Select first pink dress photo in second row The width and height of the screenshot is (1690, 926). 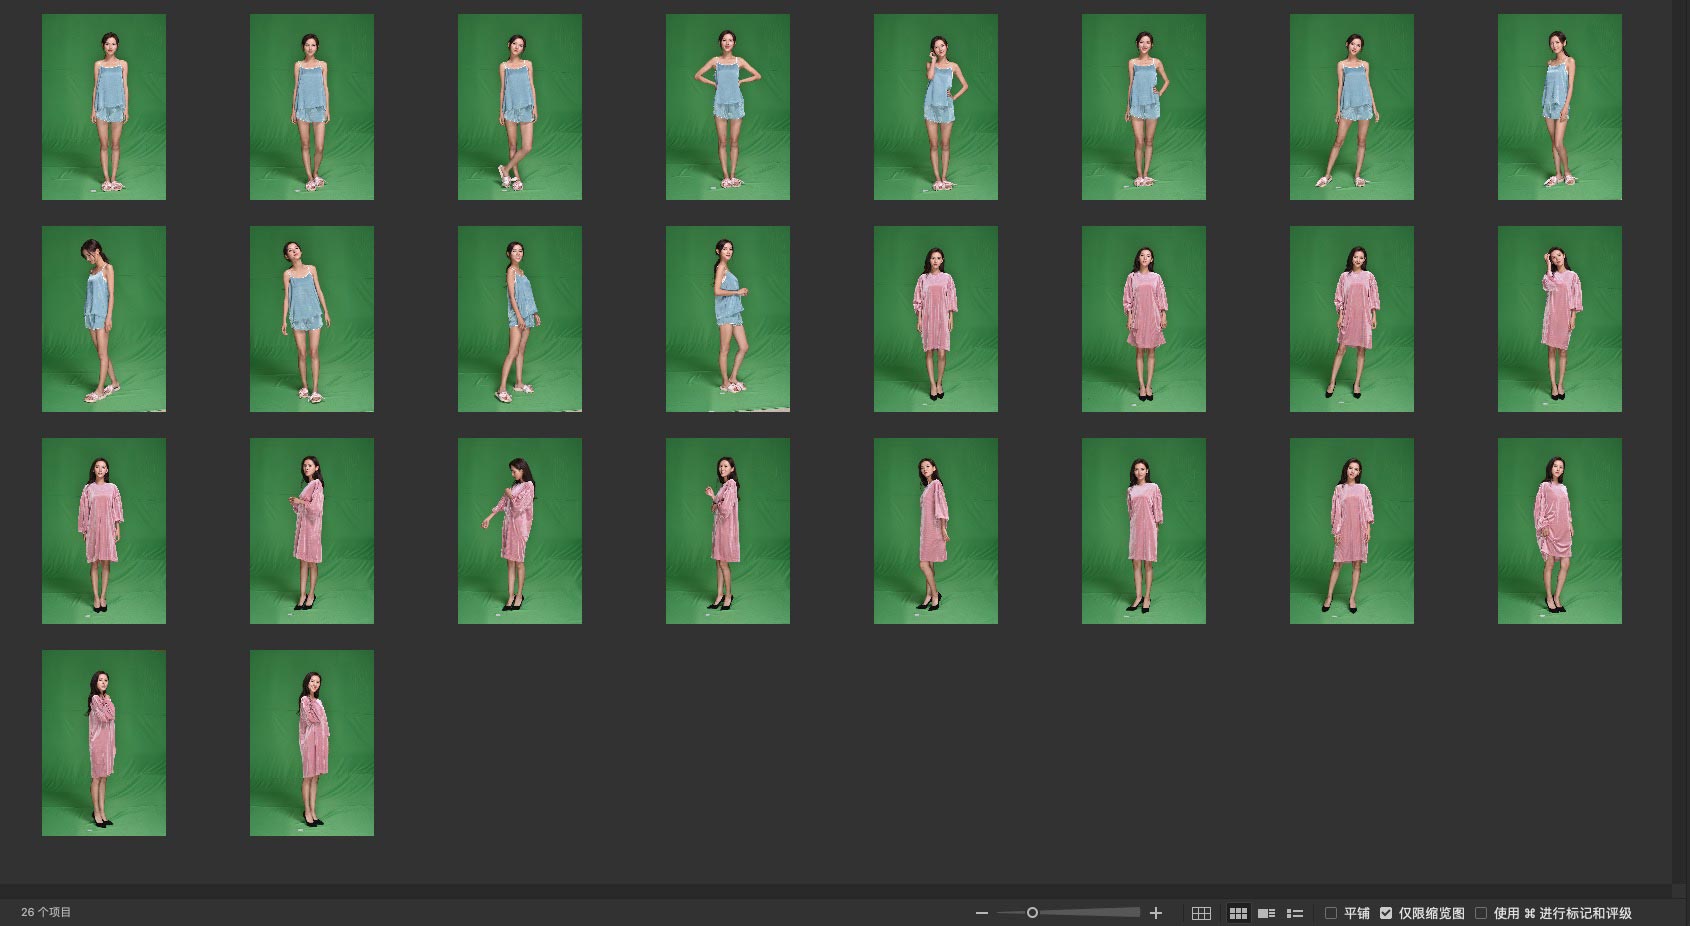click(936, 319)
